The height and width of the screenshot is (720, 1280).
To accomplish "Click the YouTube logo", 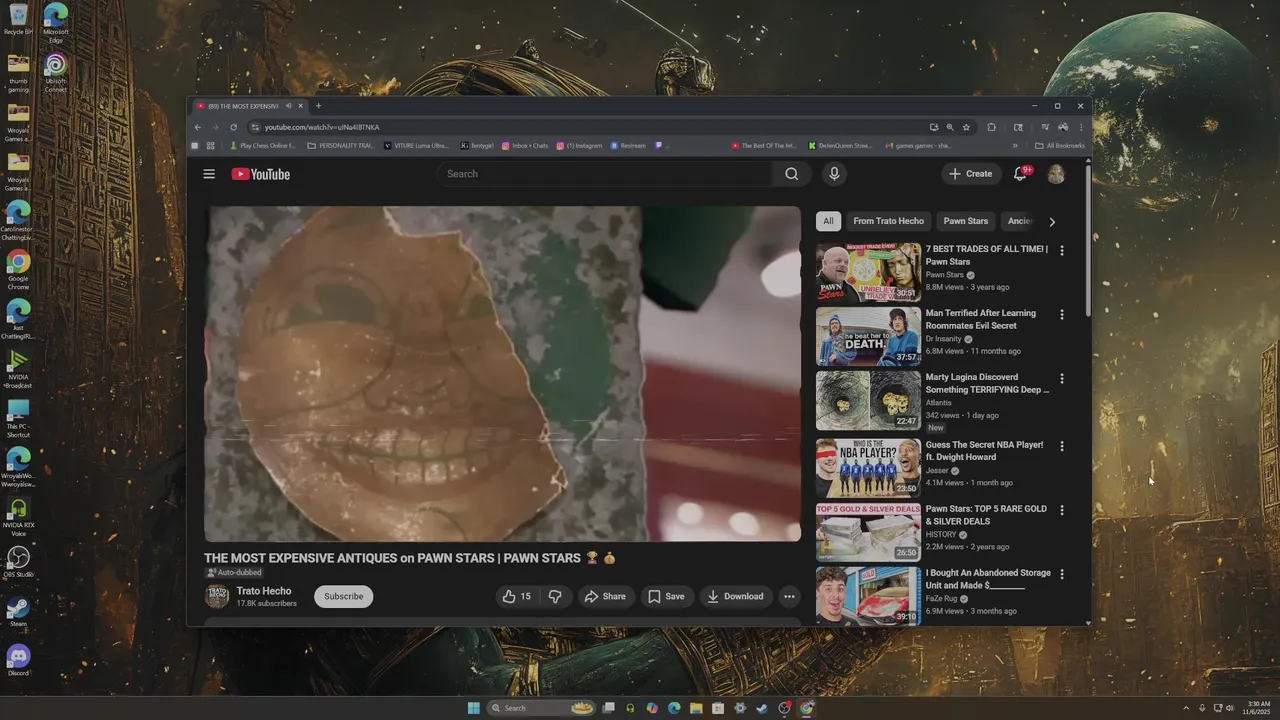I will coord(261,174).
